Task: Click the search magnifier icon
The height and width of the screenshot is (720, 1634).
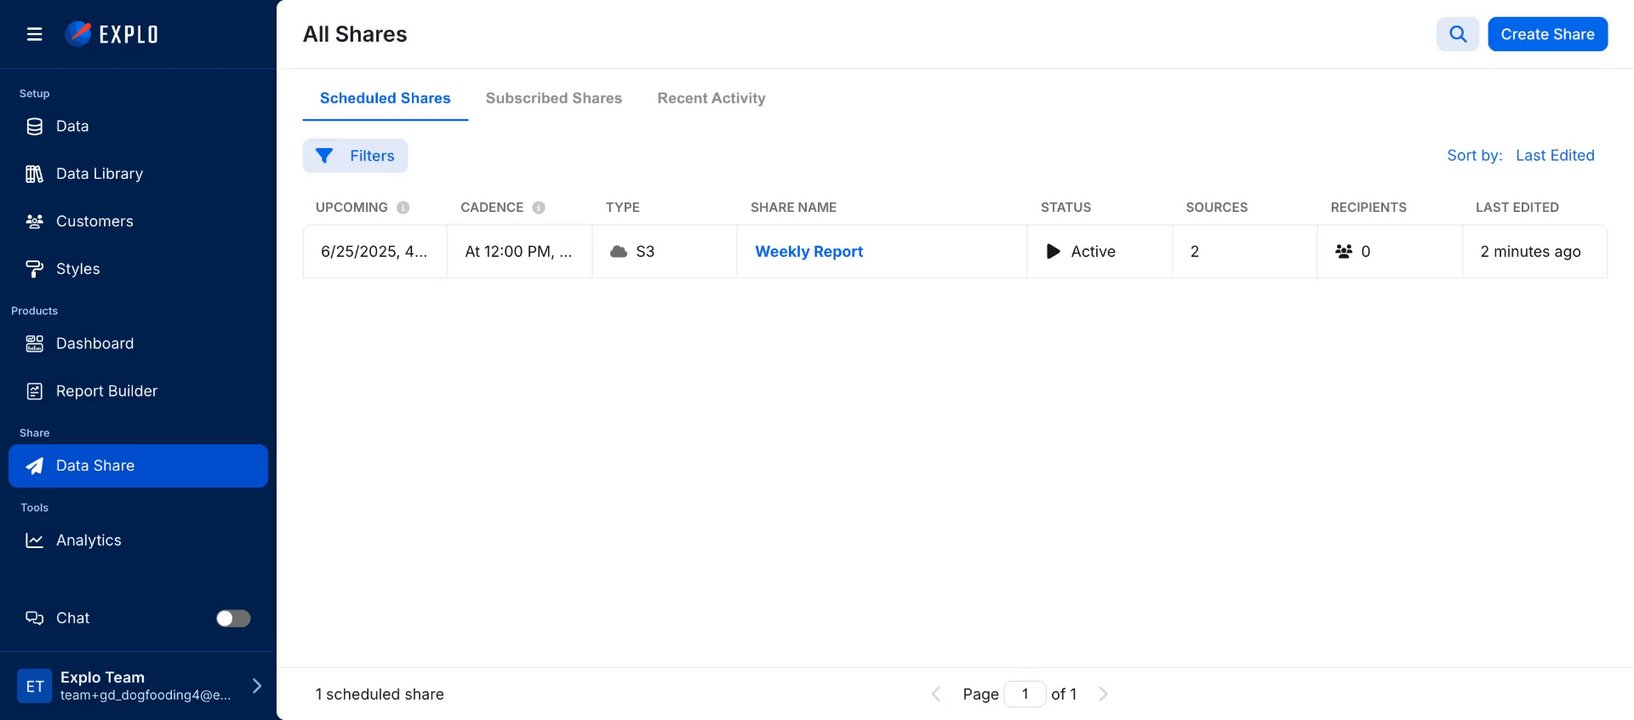Action: coord(1457,34)
